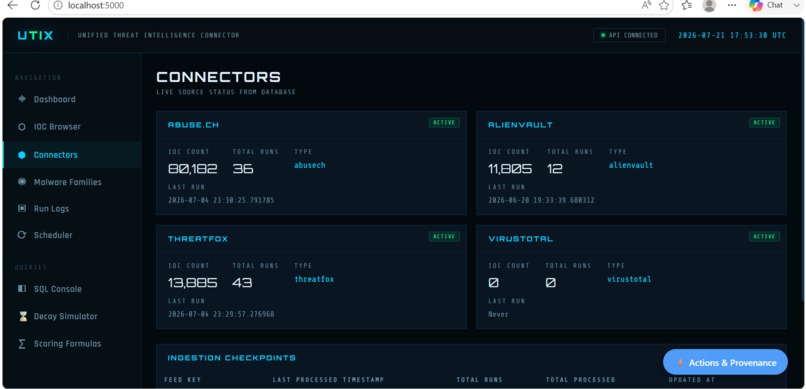806x389 pixels.
Task: Click the ALIENVAULT connector title
Action: (x=520, y=125)
